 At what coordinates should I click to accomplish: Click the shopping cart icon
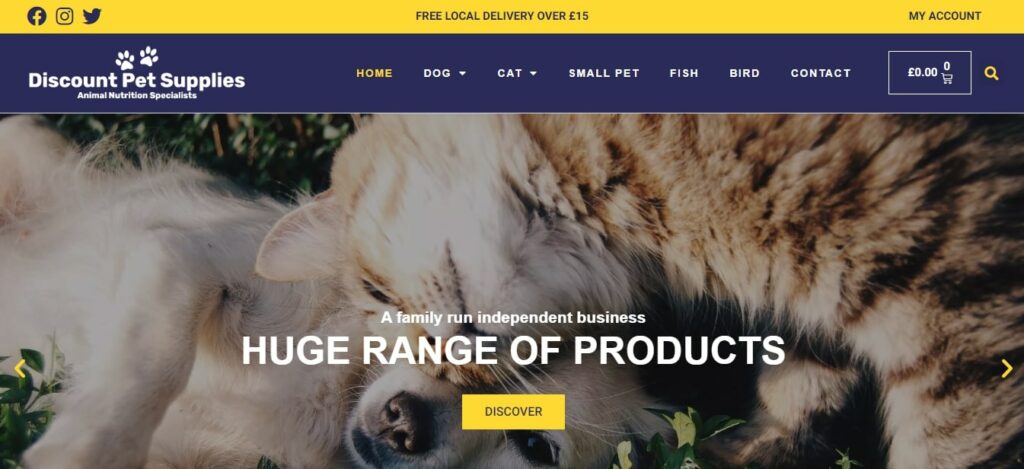tap(947, 78)
